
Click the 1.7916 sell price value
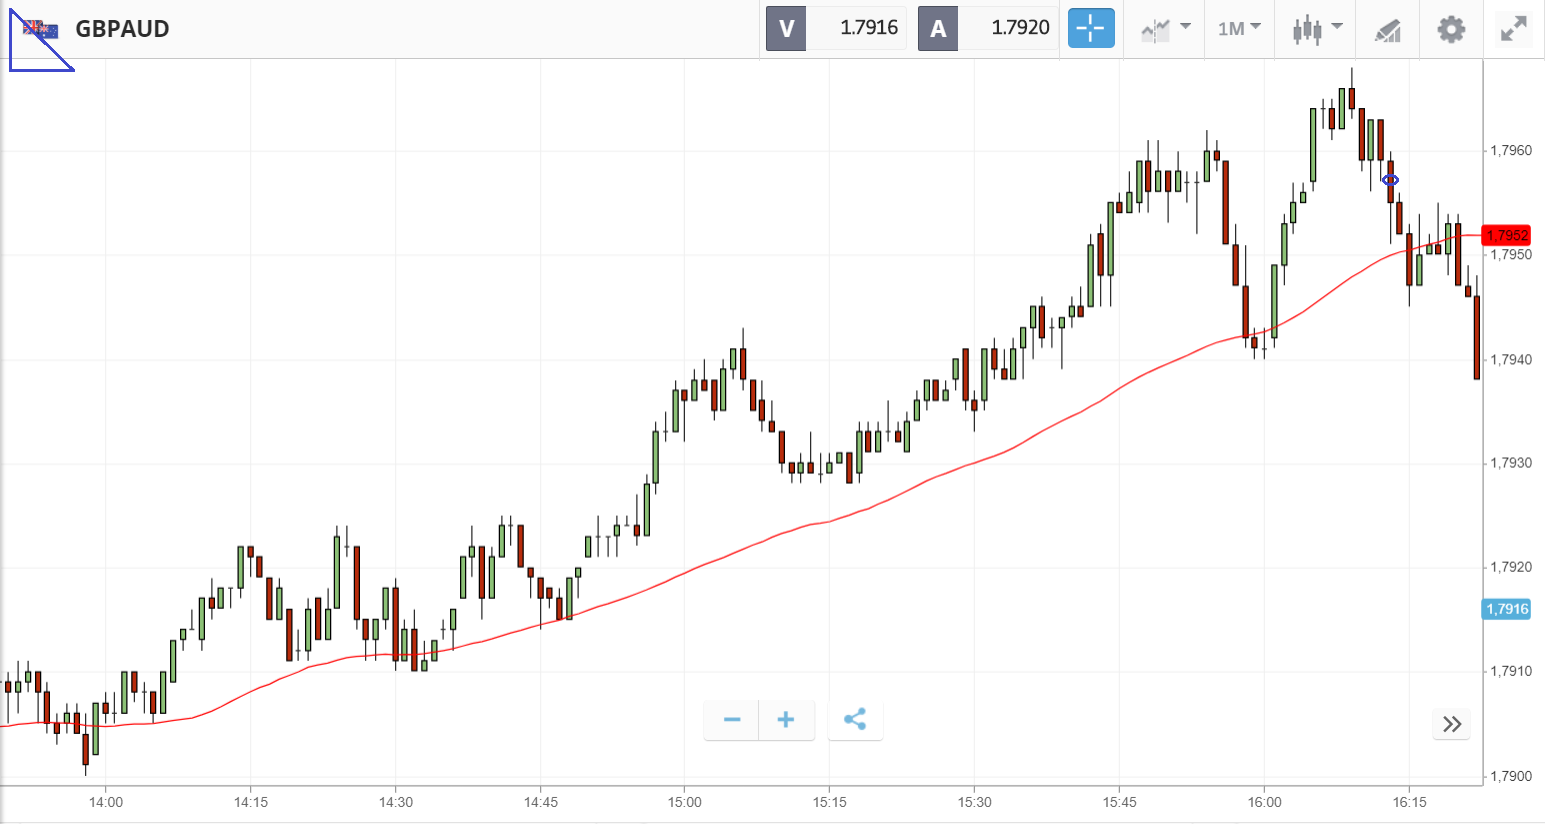coord(868,28)
